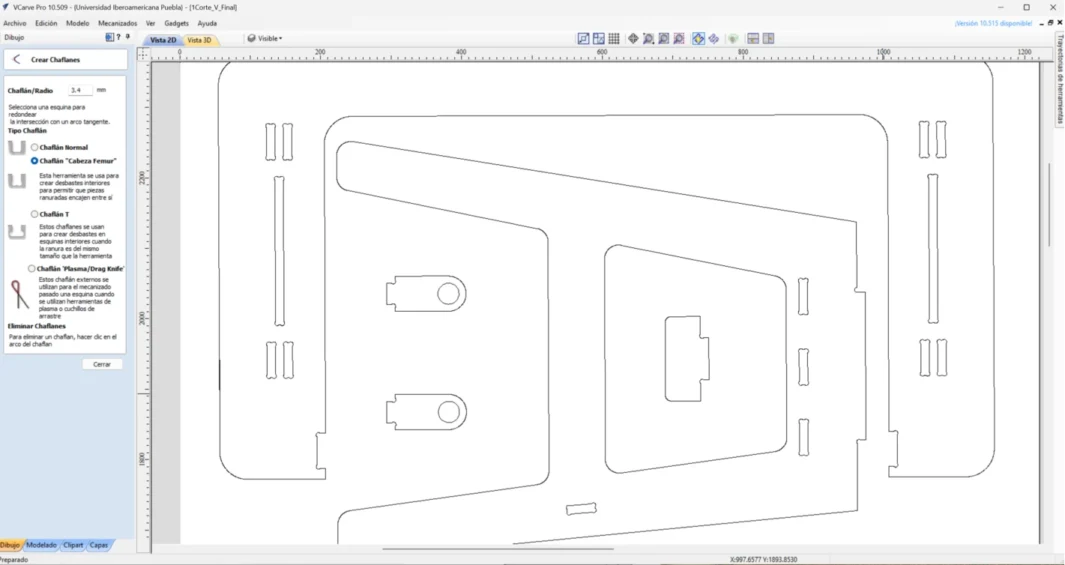Click the VCarve Pro title bar logo

[6, 7]
